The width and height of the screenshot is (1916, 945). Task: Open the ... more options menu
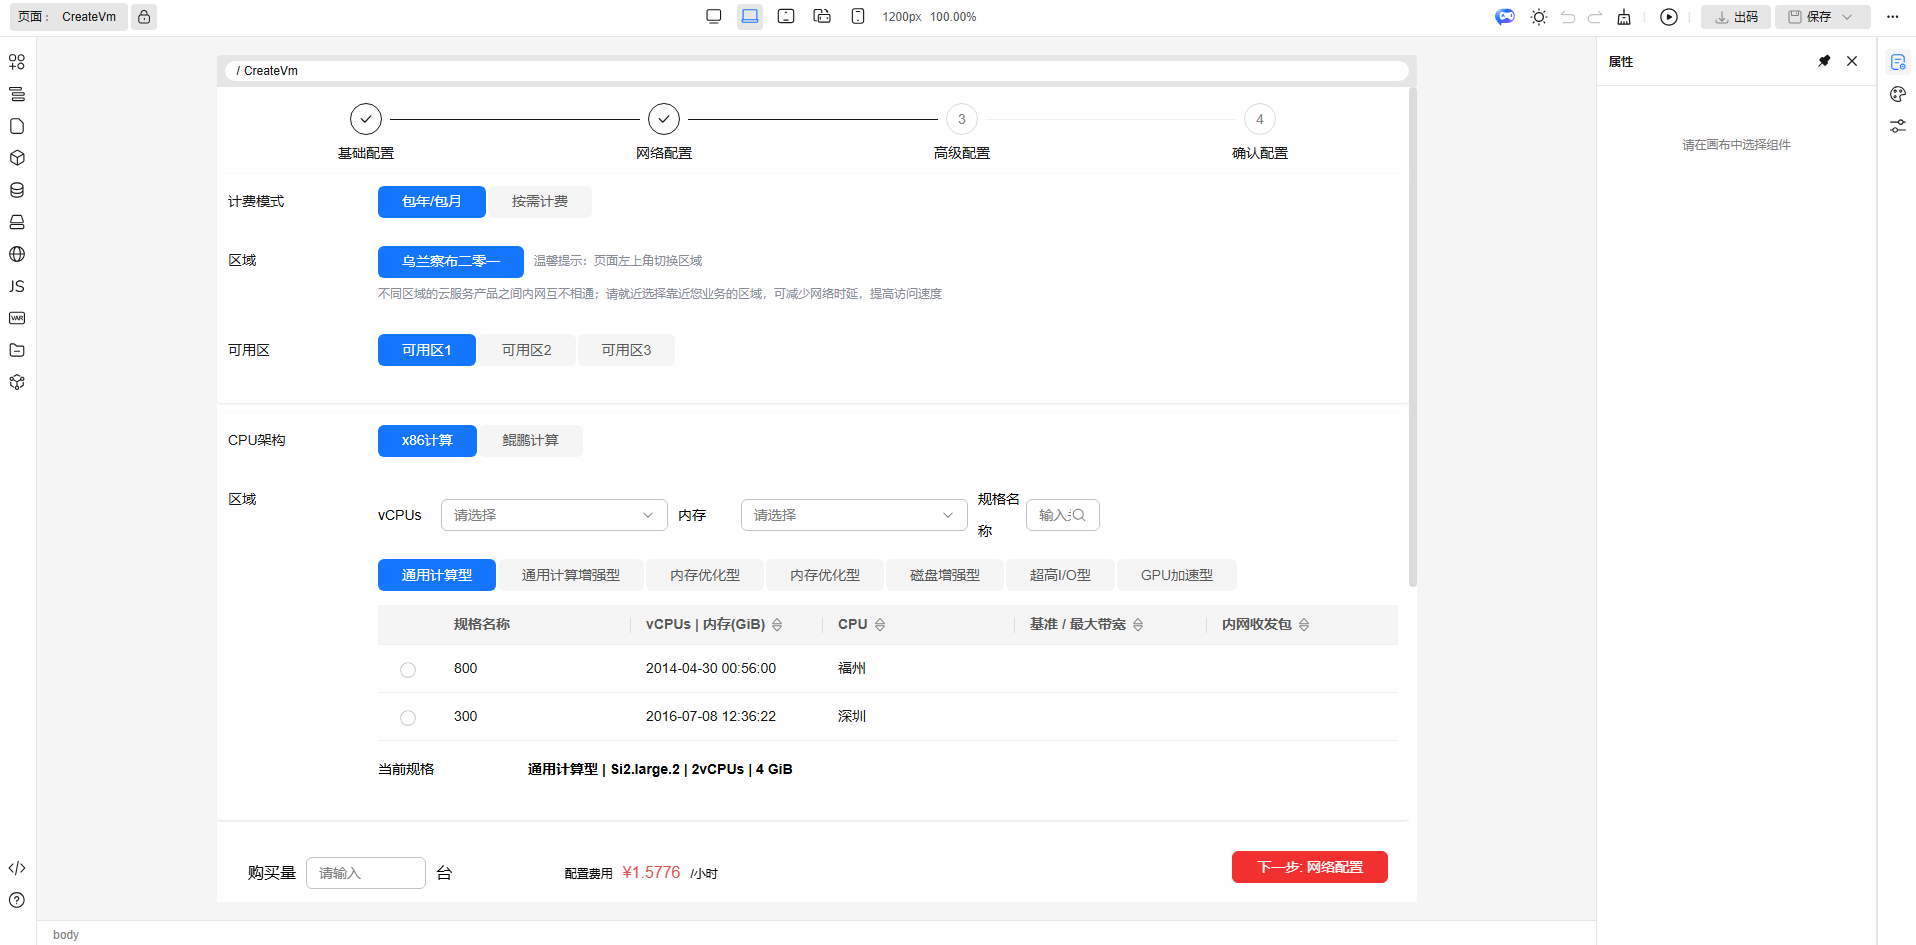coord(1891,17)
